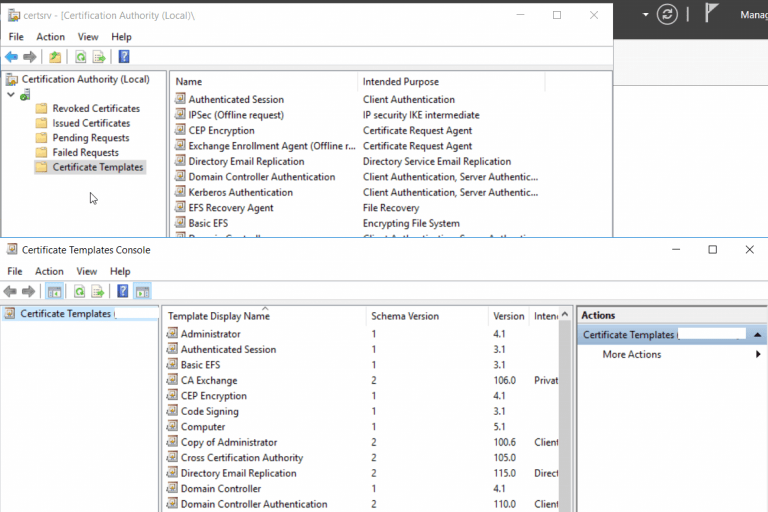Click the Server Manager refresh icon
The width and height of the screenshot is (768, 512).
pyautogui.click(x=667, y=14)
